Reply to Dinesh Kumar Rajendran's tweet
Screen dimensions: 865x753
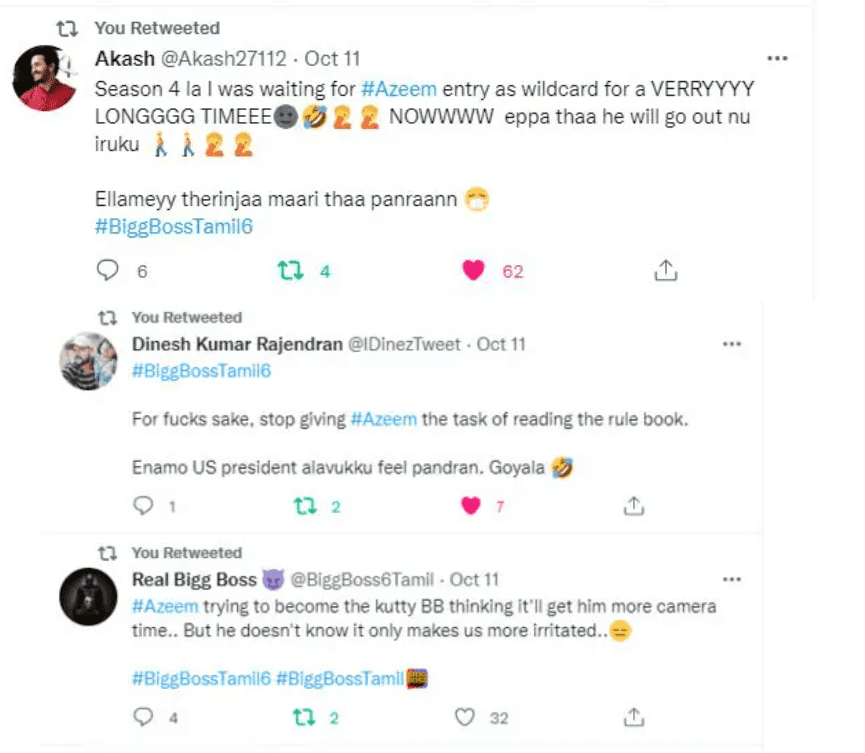click(x=144, y=507)
